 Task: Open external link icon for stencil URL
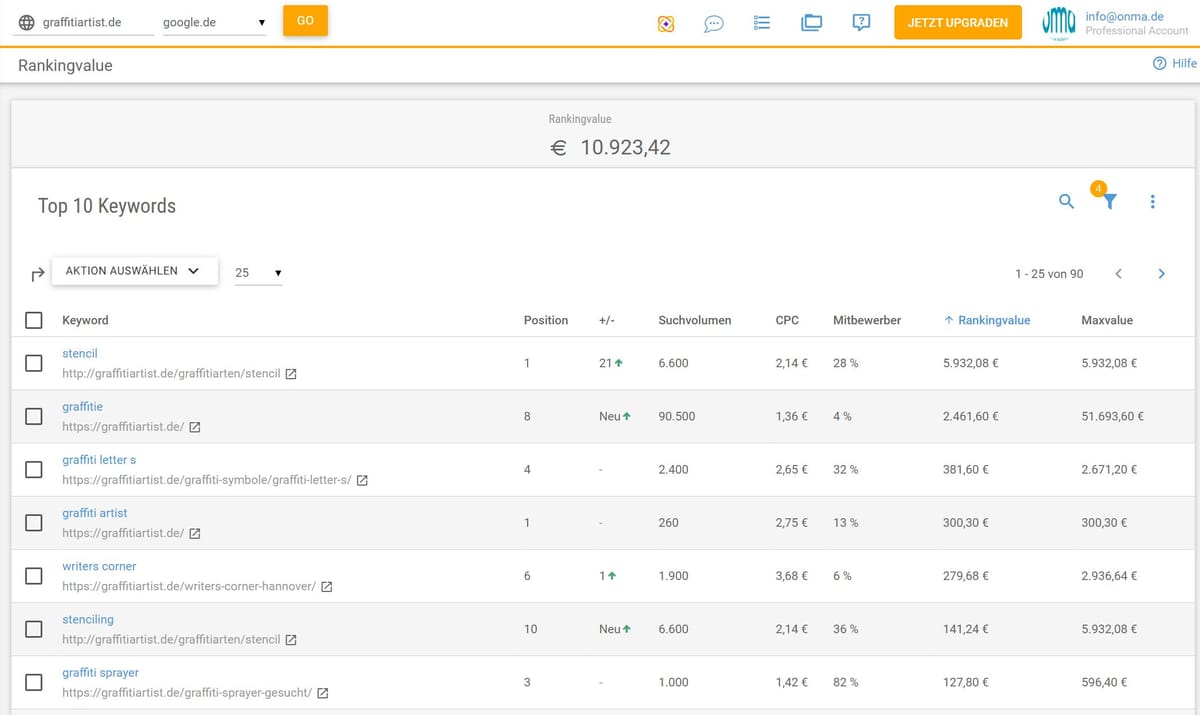click(x=291, y=374)
